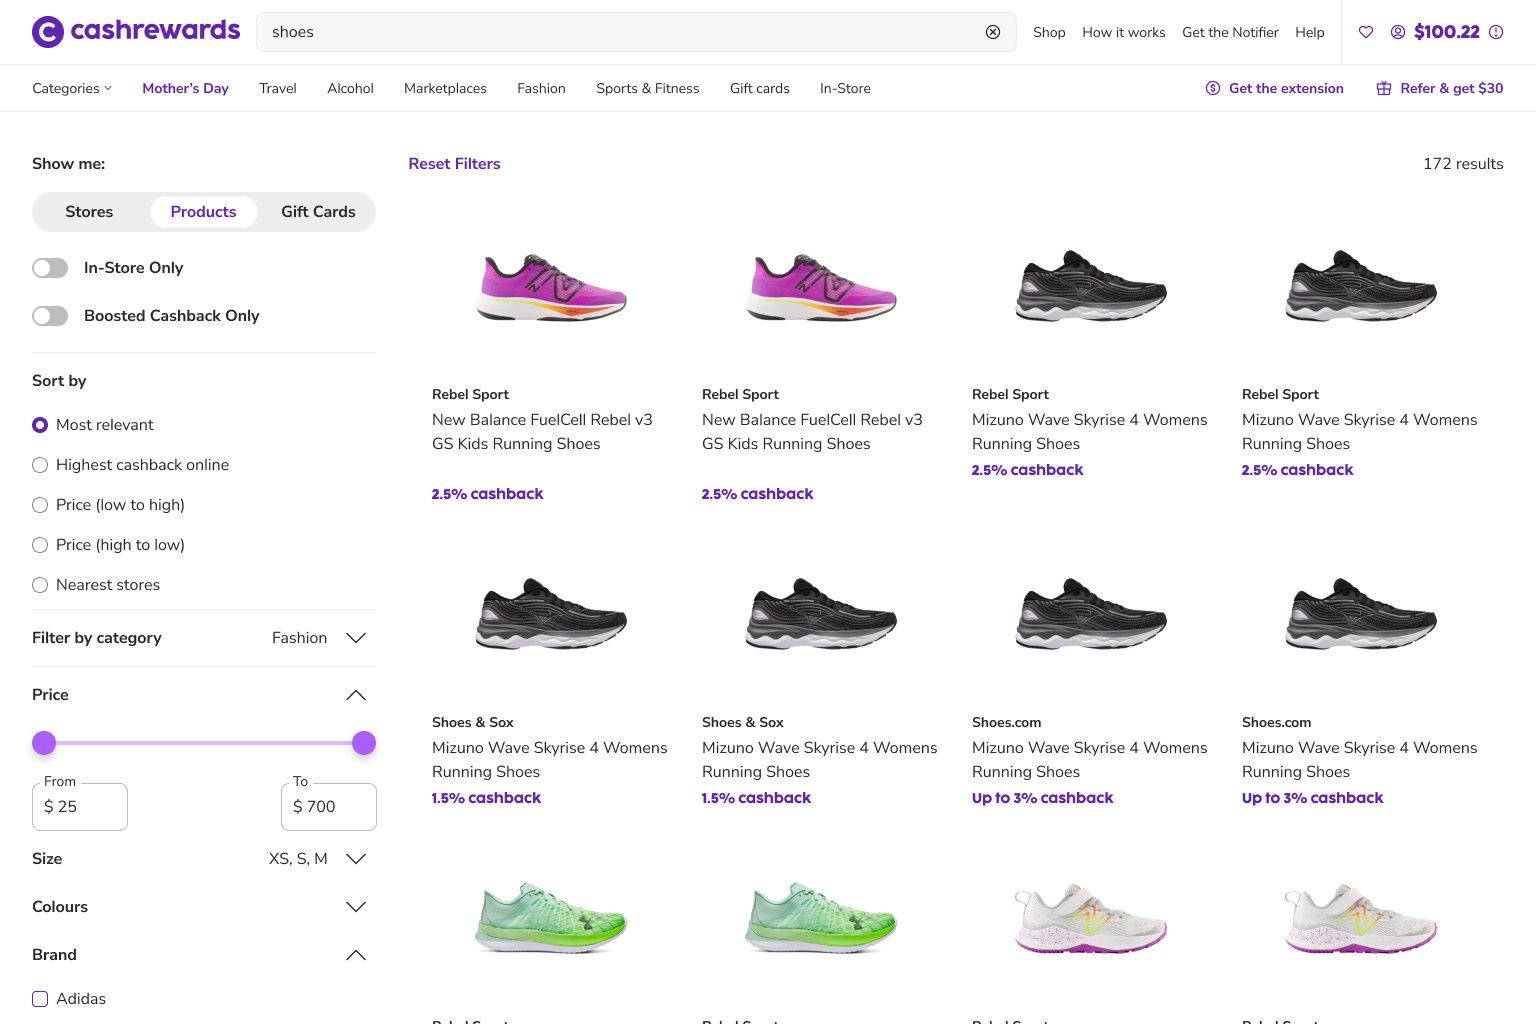Sort by Price high to low
1536x1024 pixels.
click(40, 545)
